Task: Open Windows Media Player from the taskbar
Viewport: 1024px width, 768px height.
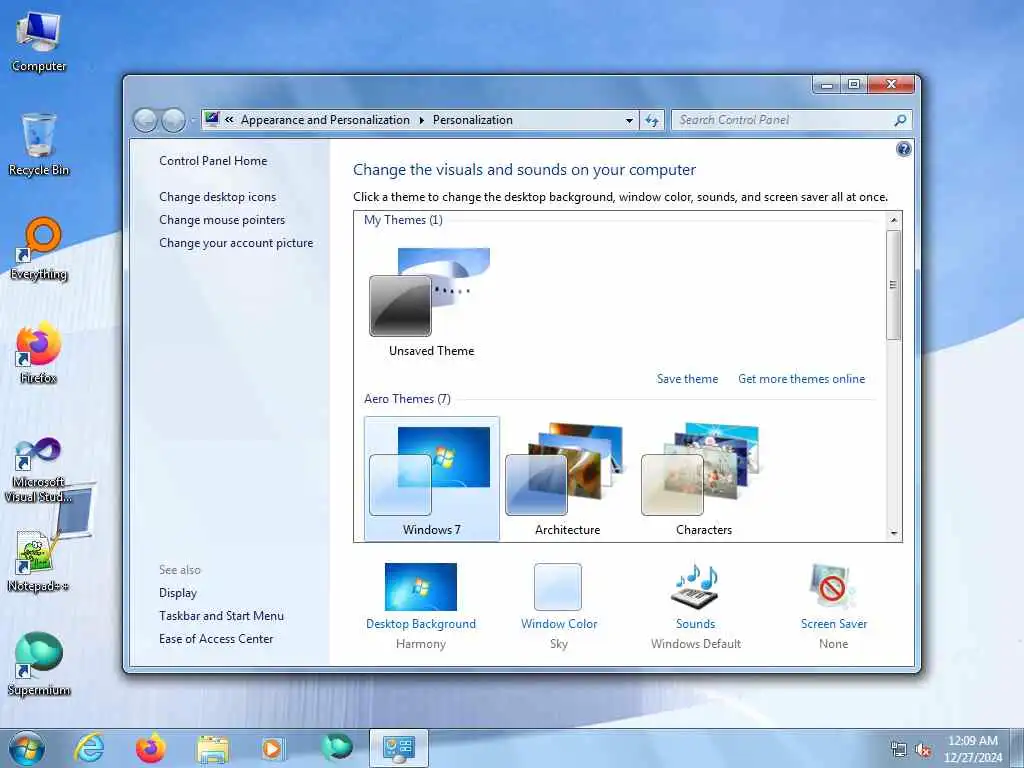Action: (272, 749)
